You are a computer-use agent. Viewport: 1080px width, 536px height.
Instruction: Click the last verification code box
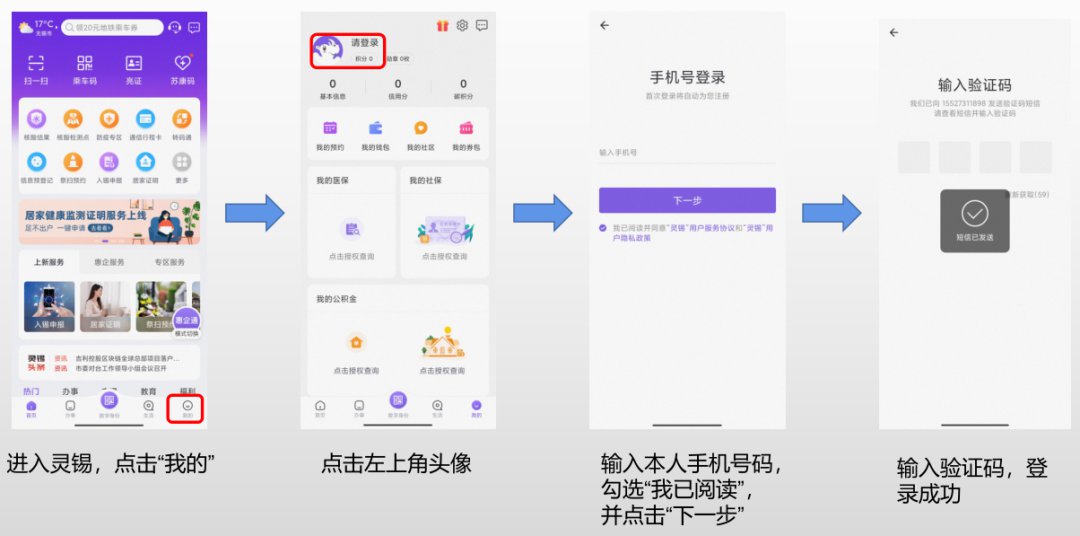pyautogui.click(x=1036, y=157)
